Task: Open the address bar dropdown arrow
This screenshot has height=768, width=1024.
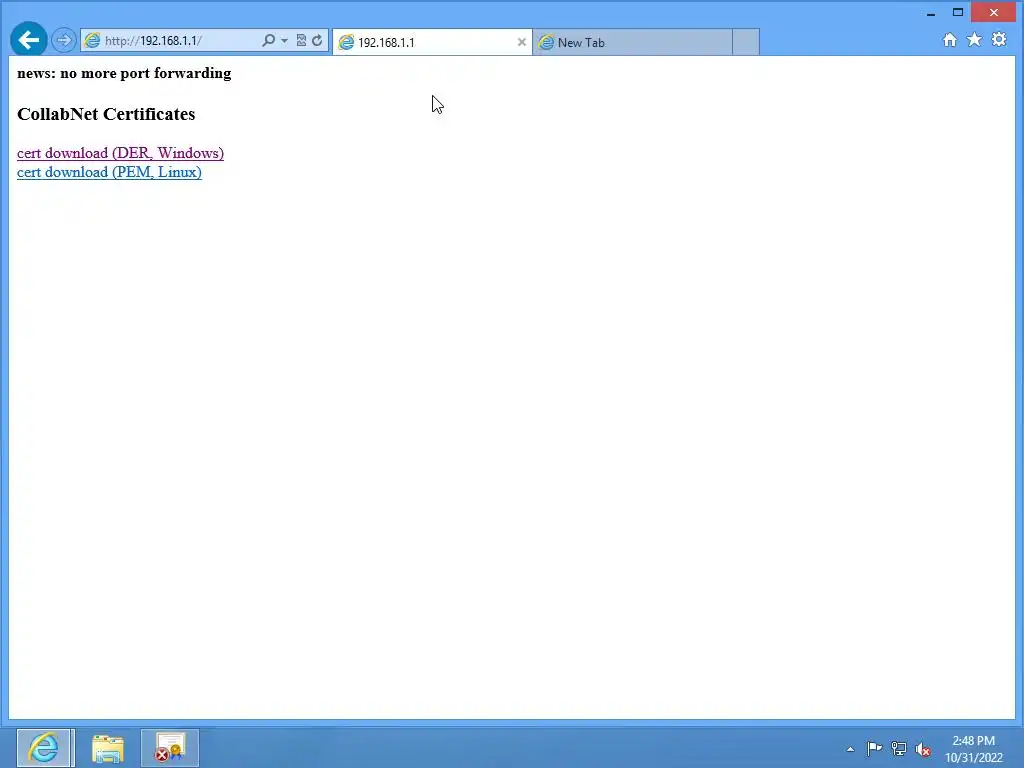Action: (284, 40)
